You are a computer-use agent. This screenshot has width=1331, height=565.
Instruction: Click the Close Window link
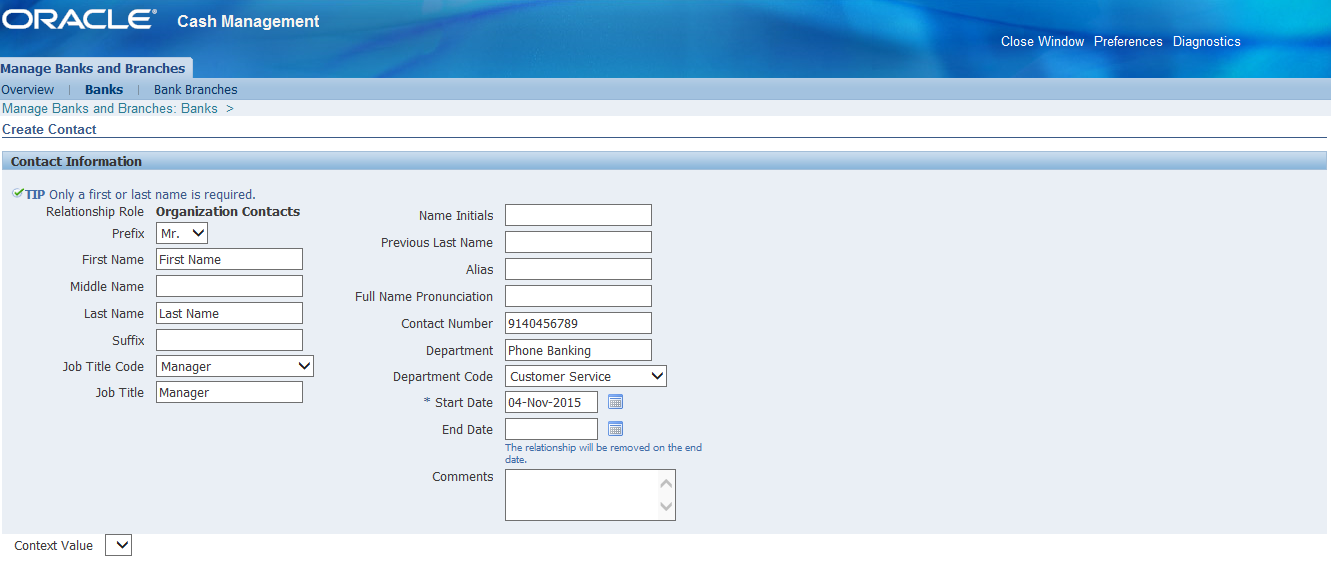coord(1042,42)
